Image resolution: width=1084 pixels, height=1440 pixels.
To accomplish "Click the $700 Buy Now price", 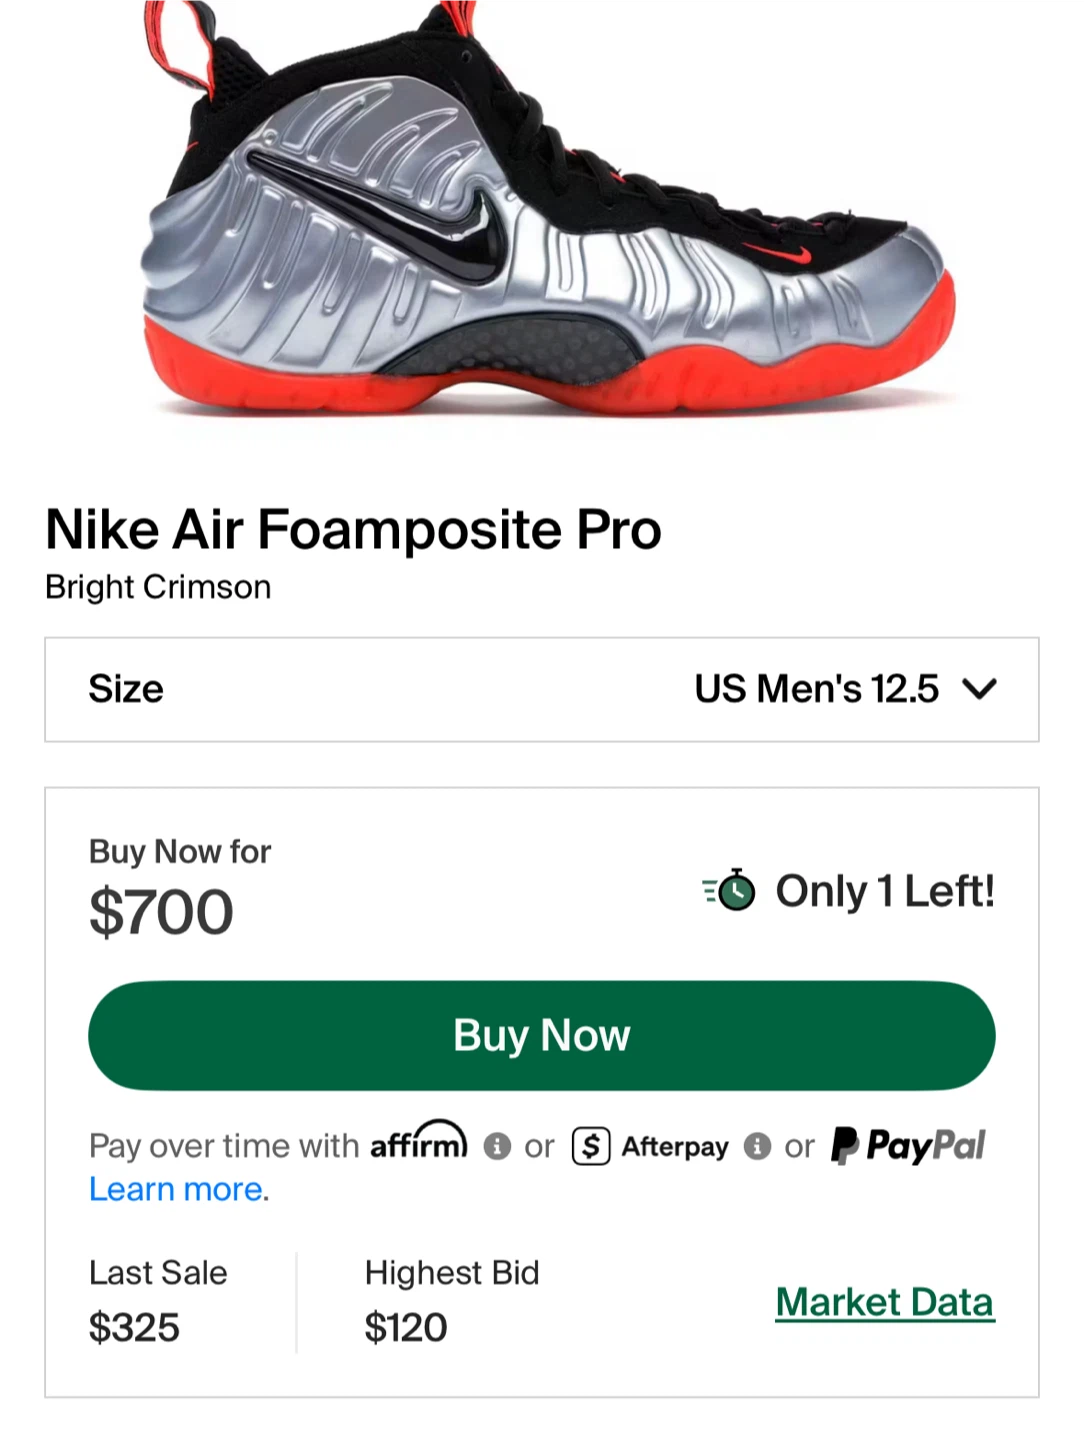I will (161, 912).
